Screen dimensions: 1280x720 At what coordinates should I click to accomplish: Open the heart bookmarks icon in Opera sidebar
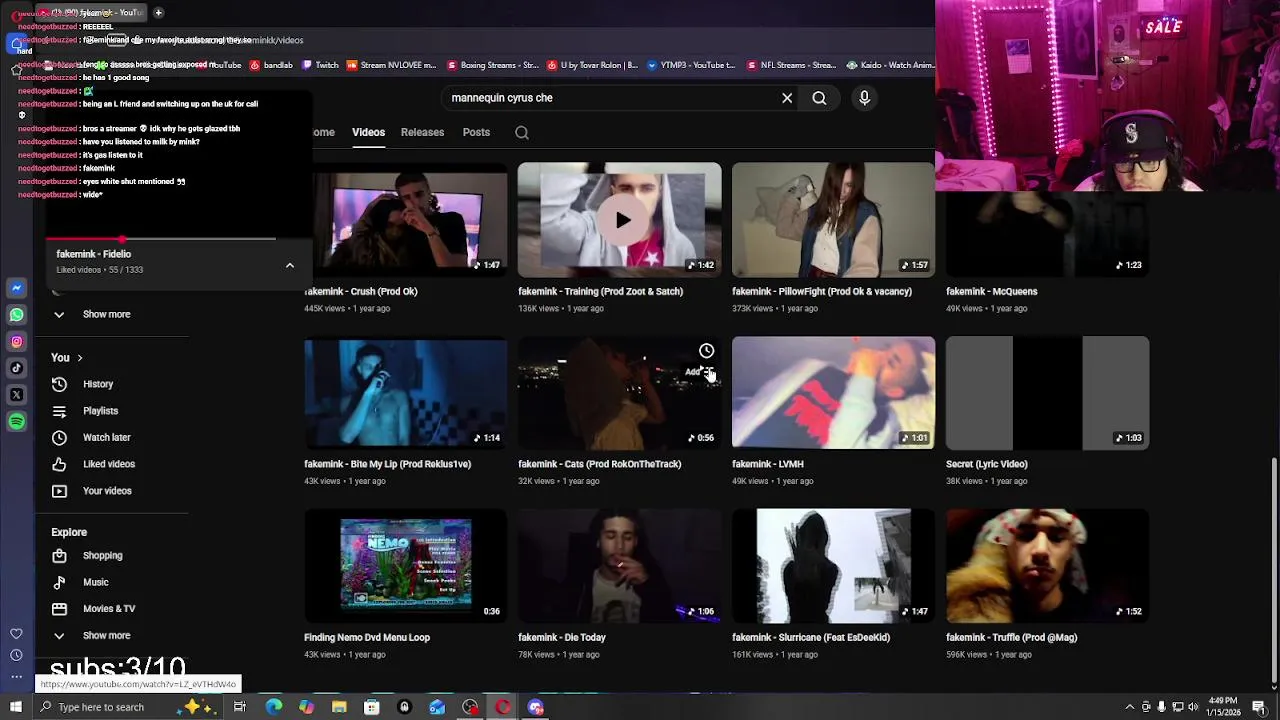tap(16, 634)
